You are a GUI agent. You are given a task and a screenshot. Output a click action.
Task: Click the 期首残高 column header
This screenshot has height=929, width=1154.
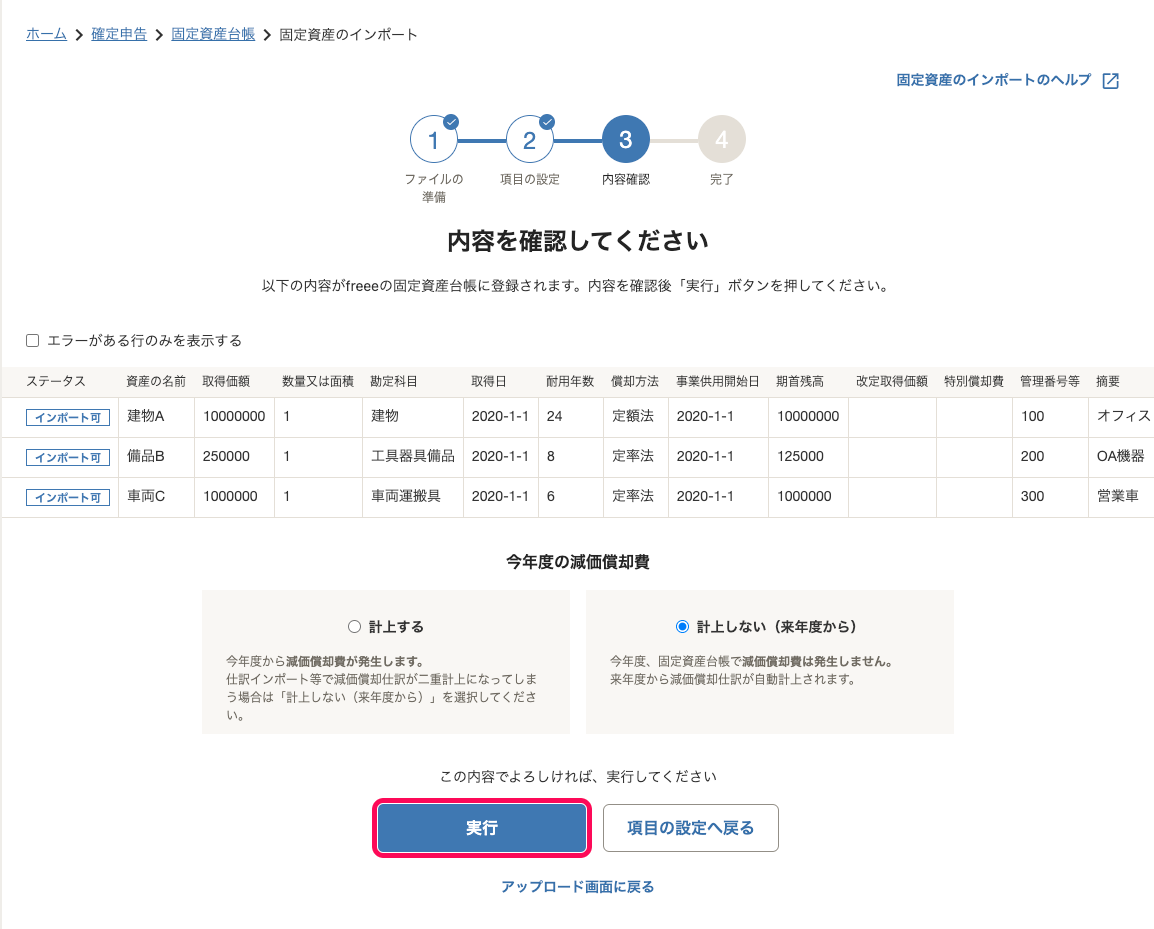click(800, 381)
